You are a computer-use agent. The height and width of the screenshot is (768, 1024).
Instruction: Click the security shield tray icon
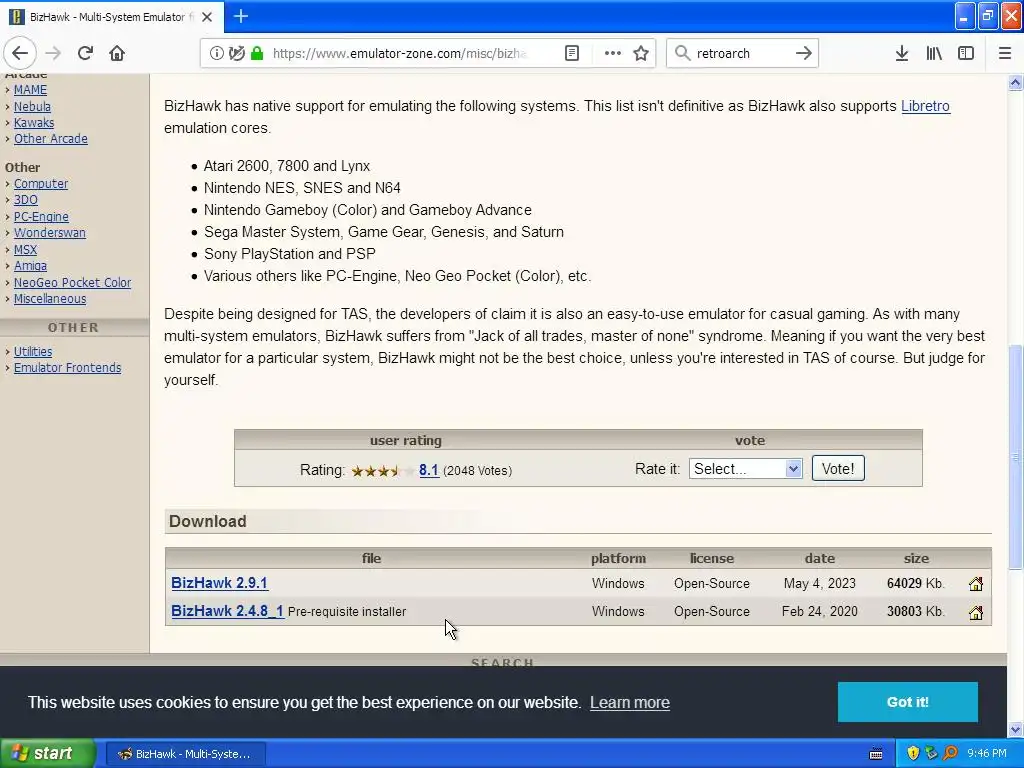tap(912, 753)
